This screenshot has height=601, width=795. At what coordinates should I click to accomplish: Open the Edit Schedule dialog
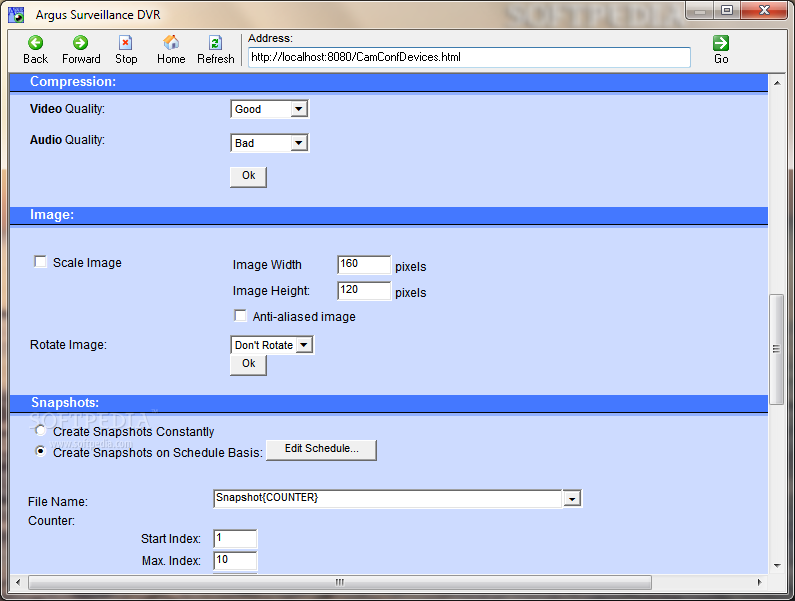click(x=321, y=450)
